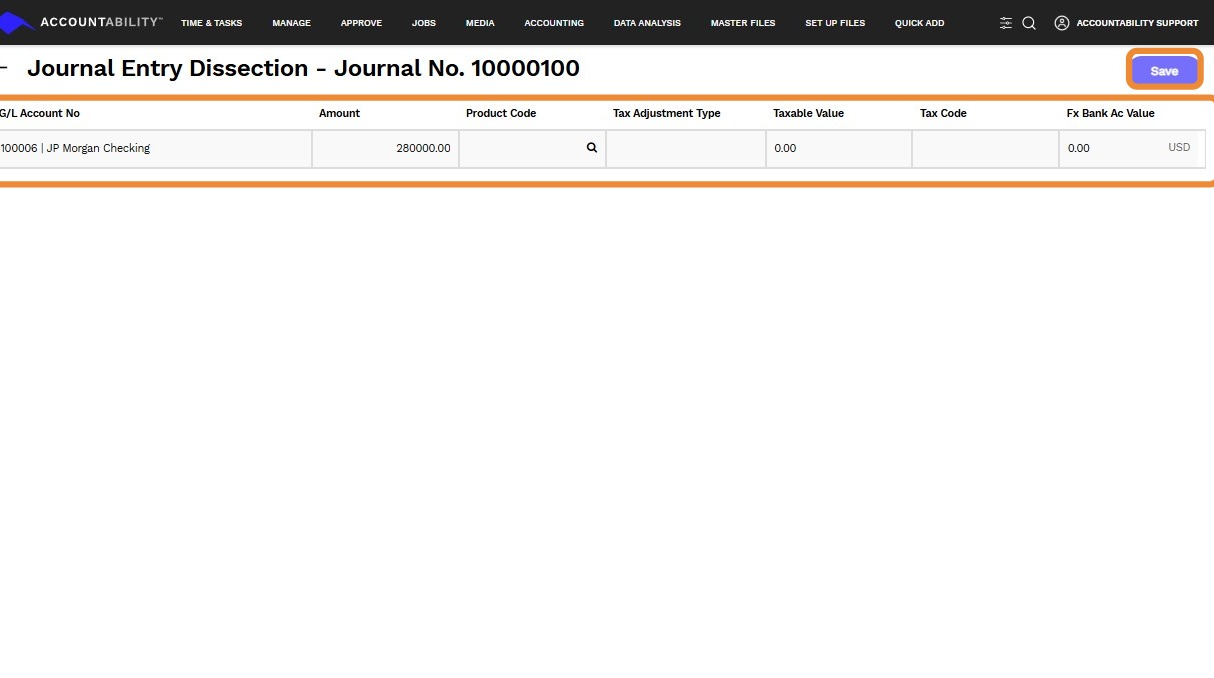This screenshot has width=1214, height=678.
Task: Click the USD currency label
Action: [x=1179, y=148]
